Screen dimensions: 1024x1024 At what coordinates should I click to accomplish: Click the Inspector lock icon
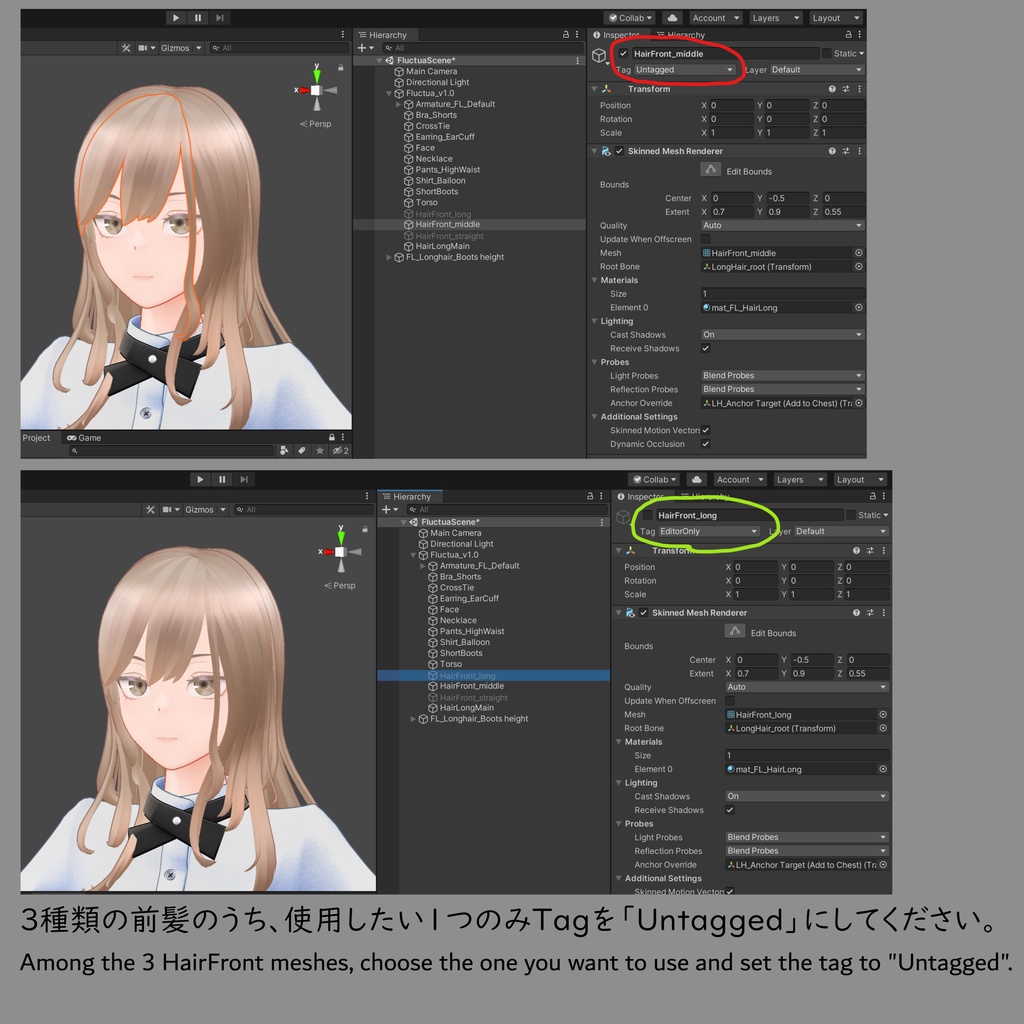pyautogui.click(x=850, y=34)
